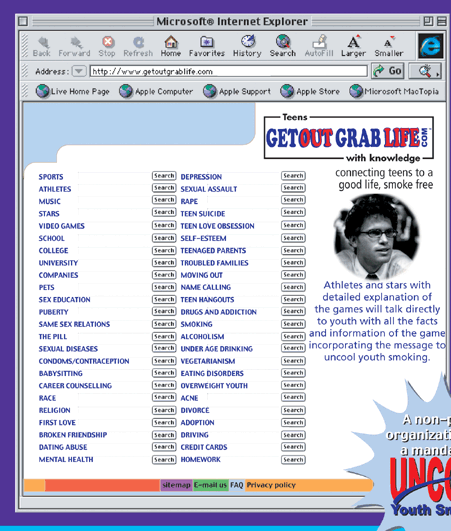Click Search button next to RAPE
Image resolution: width=451 pixels, height=531 pixels.
click(x=293, y=200)
